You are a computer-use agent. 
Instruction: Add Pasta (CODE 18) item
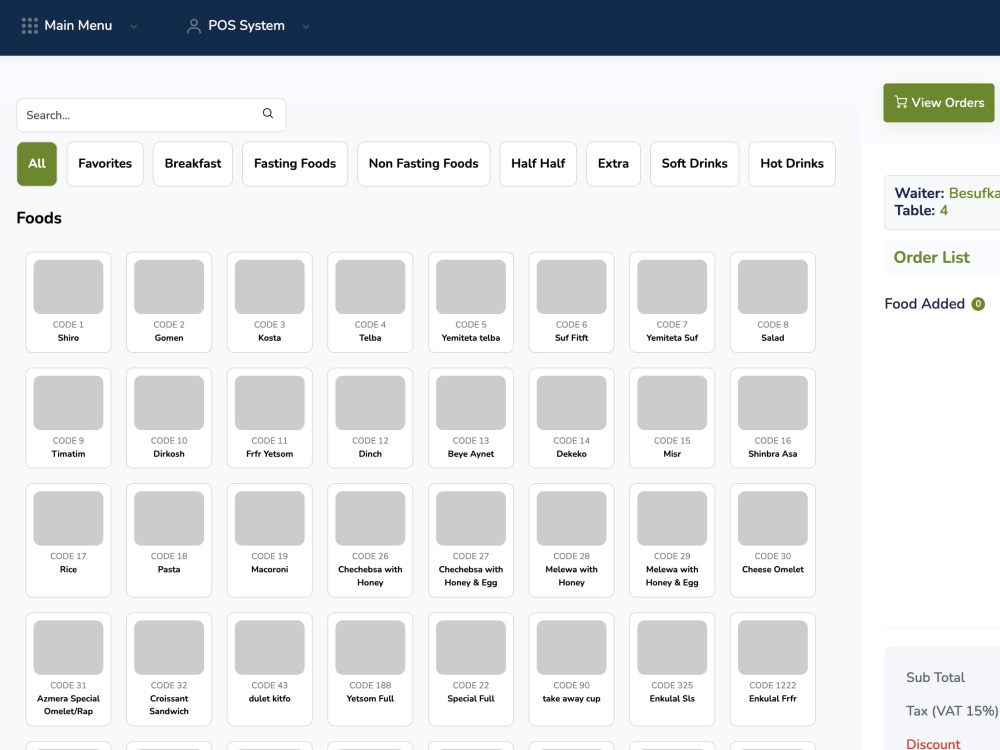point(169,540)
